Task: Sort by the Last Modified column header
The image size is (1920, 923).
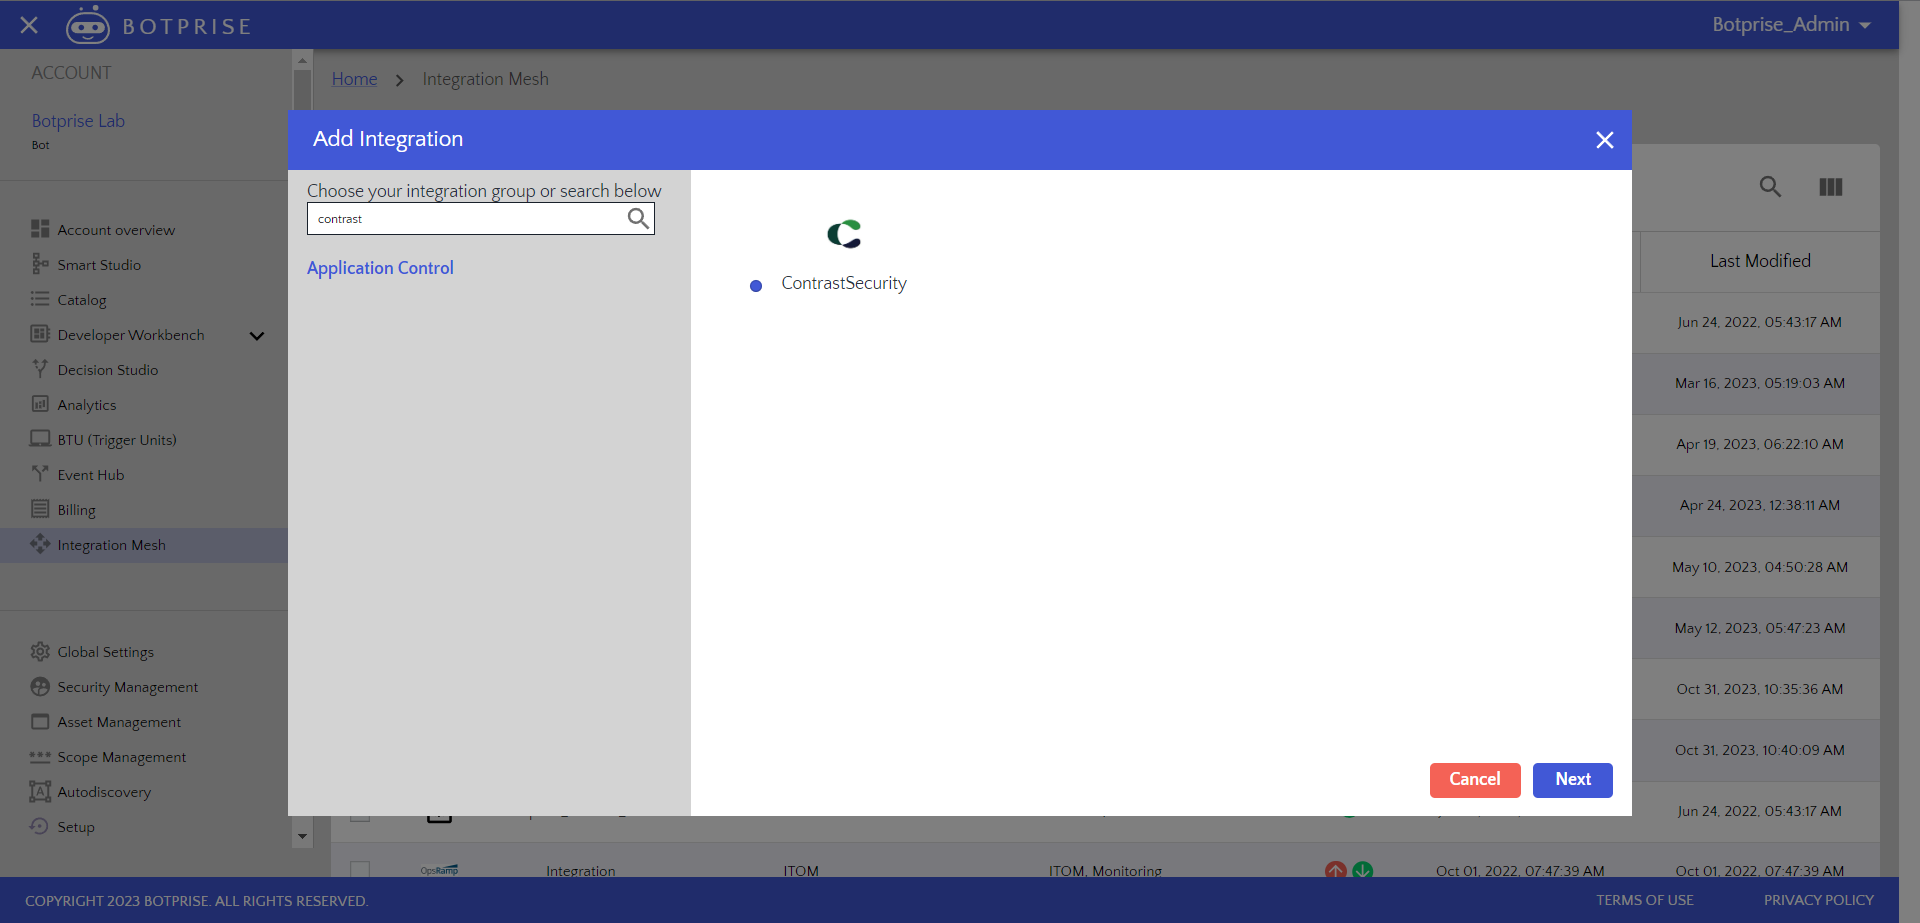Action: click(1760, 261)
